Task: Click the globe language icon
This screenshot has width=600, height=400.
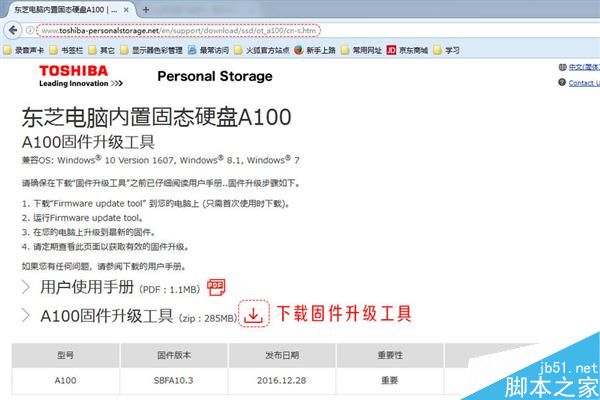Action: [x=562, y=67]
